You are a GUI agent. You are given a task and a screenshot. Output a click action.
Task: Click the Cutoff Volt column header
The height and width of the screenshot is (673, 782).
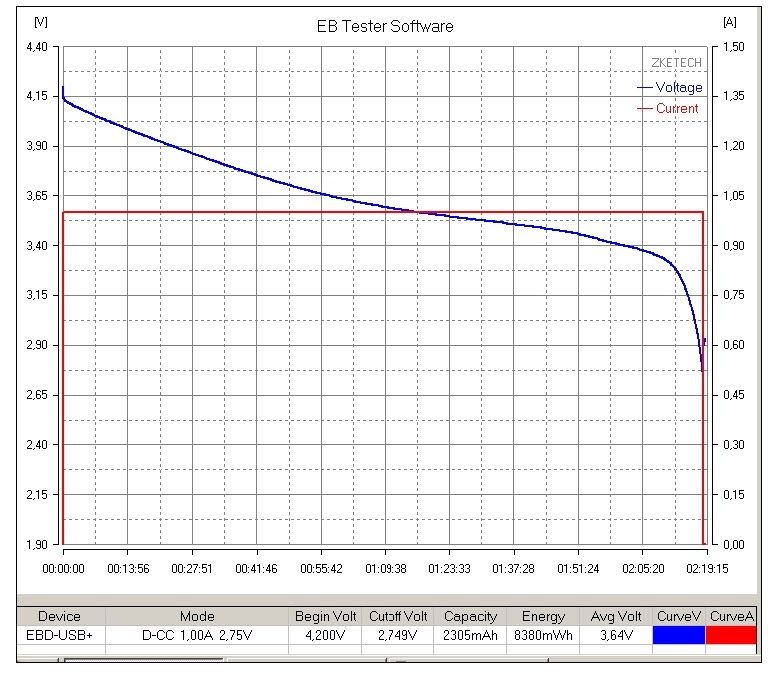coord(398,616)
